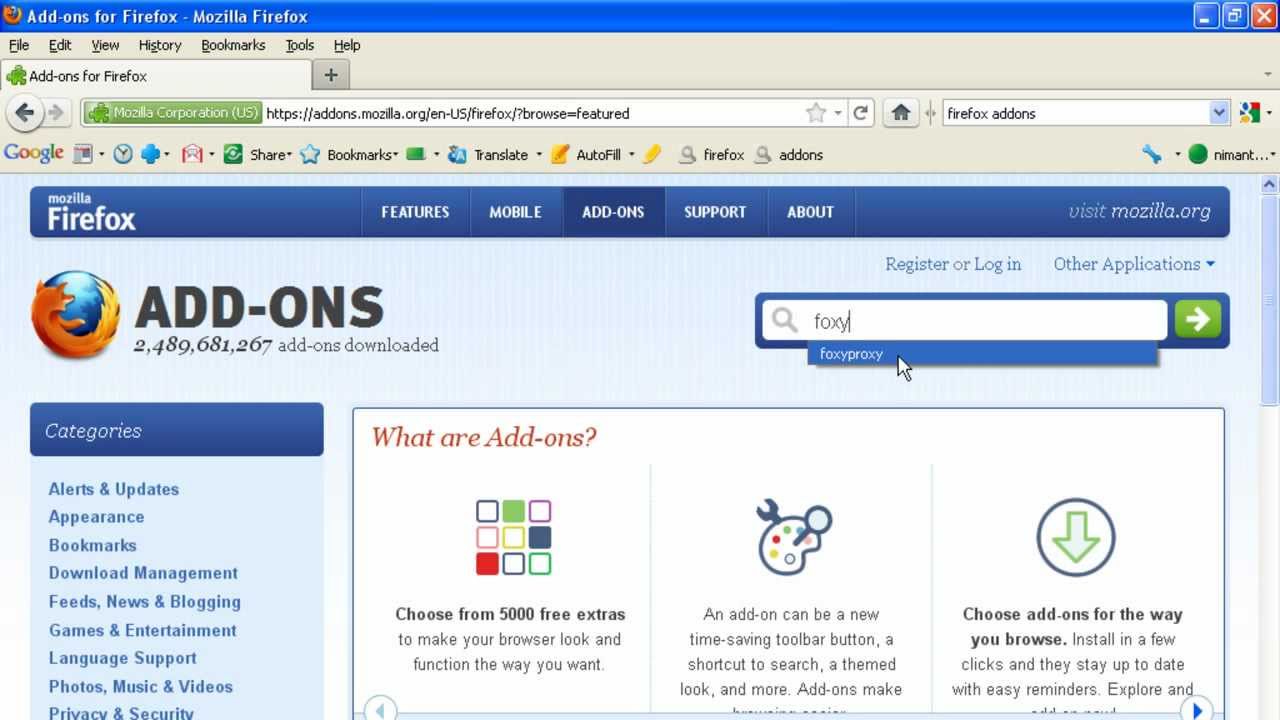Open the Tools menu
The width and height of the screenshot is (1280, 720).
[300, 45]
